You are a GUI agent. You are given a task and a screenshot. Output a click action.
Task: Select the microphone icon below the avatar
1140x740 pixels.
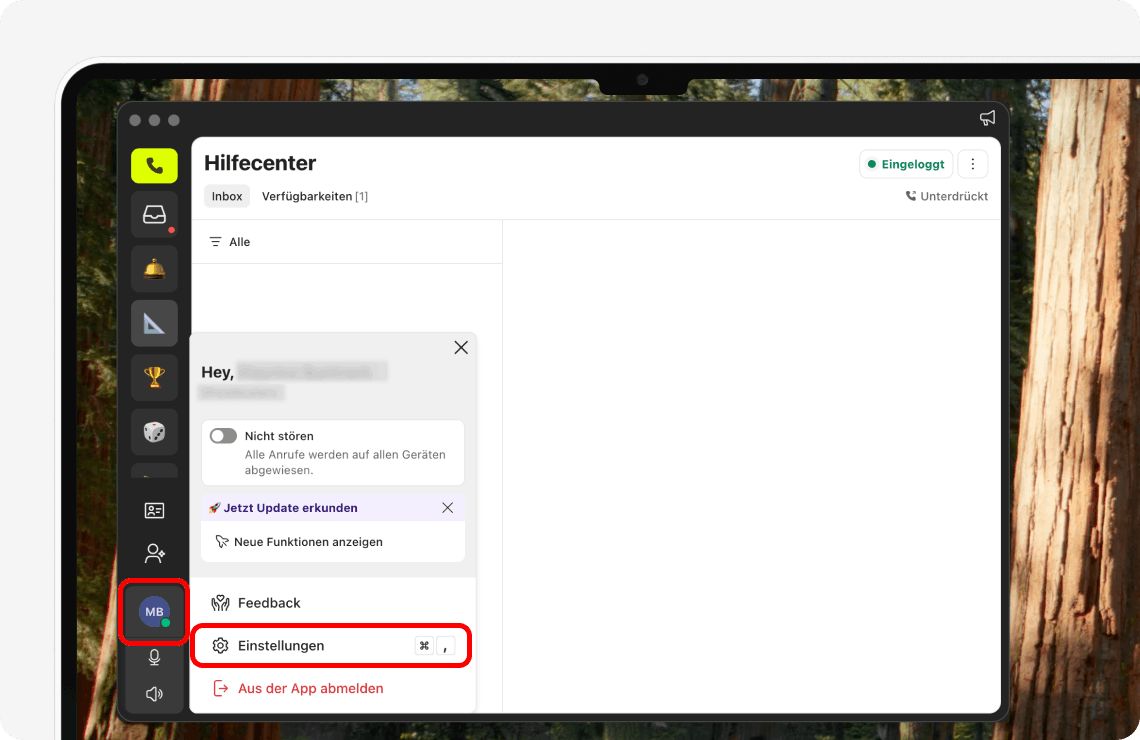154,657
